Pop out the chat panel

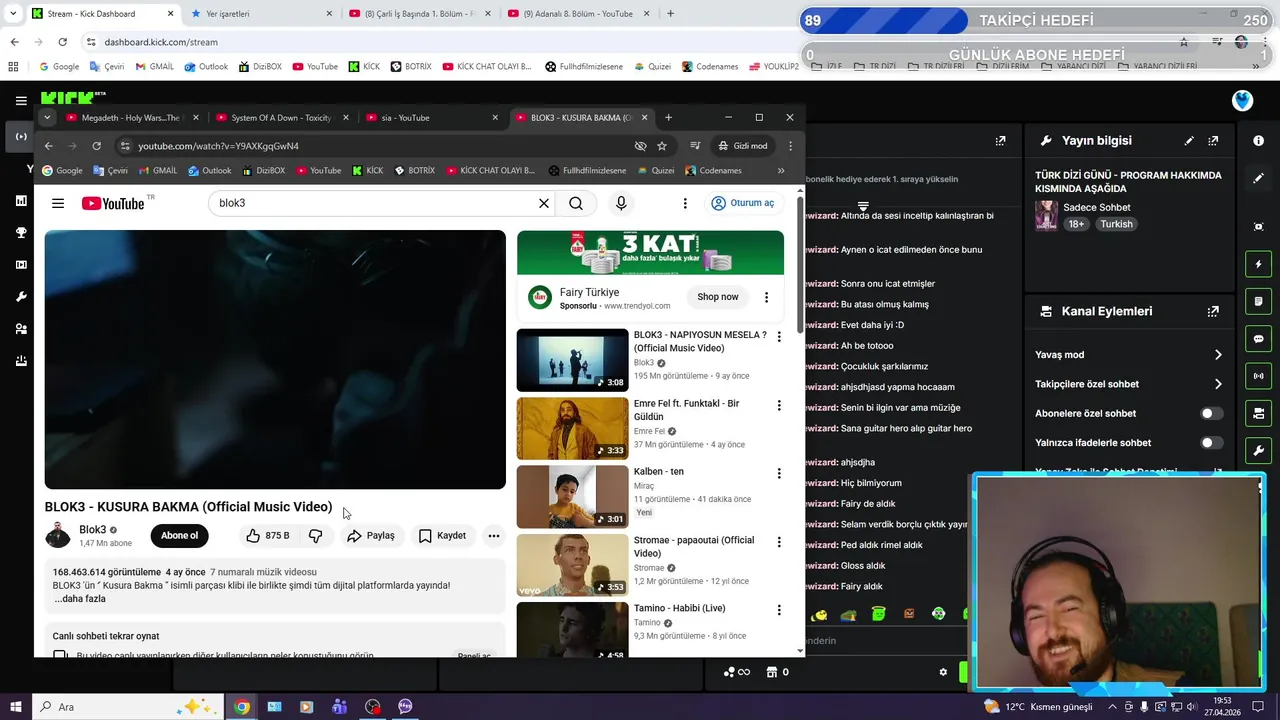(1000, 141)
